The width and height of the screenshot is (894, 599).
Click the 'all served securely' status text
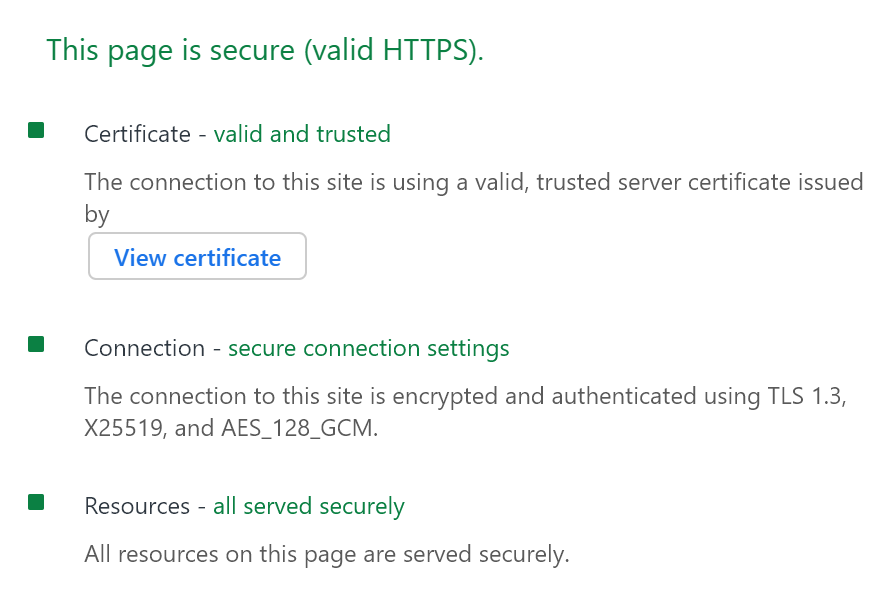click(x=308, y=506)
